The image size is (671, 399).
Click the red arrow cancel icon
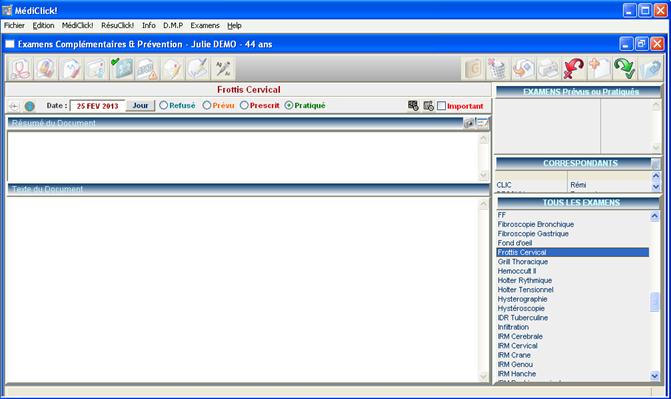click(574, 68)
